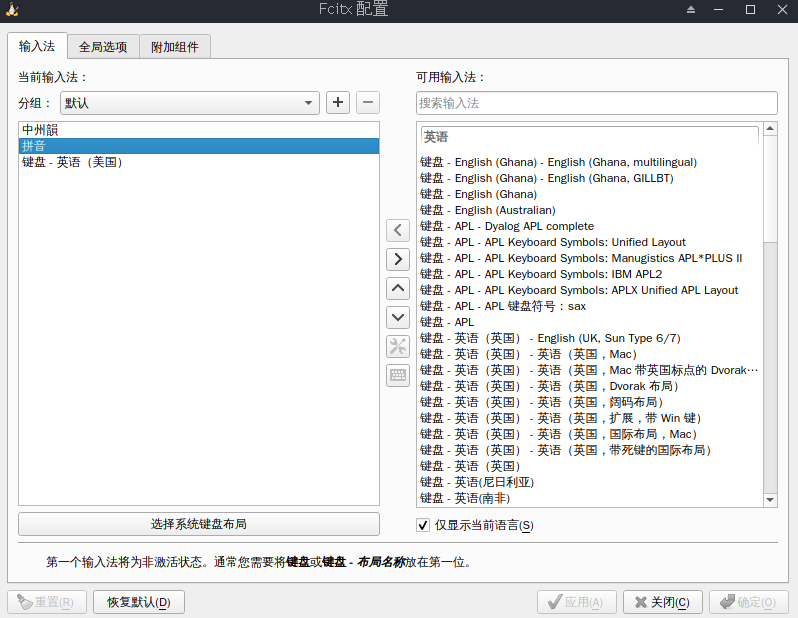Click the keep-above arrow icon in title bar
Image resolution: width=798 pixels, height=618 pixels.
coord(691,10)
